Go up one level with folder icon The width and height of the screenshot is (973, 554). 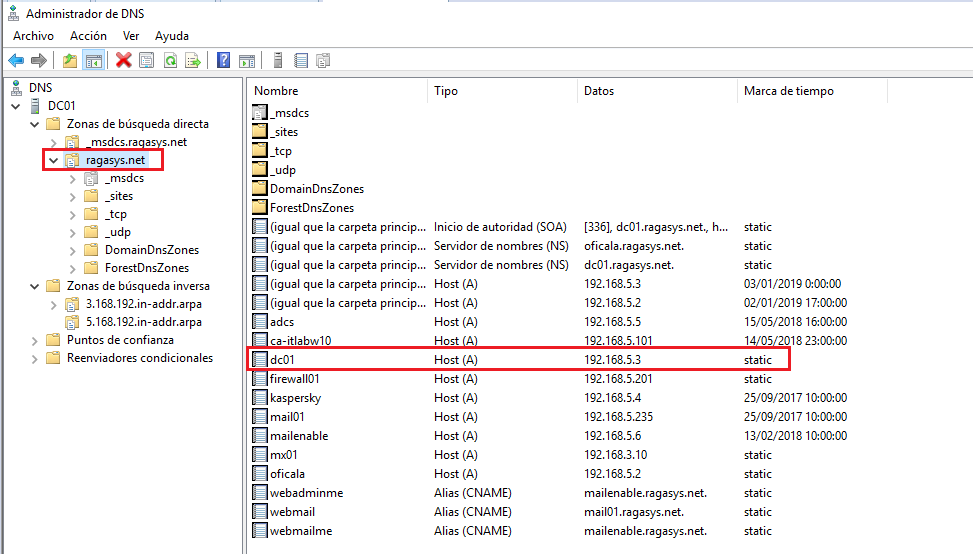click(70, 61)
